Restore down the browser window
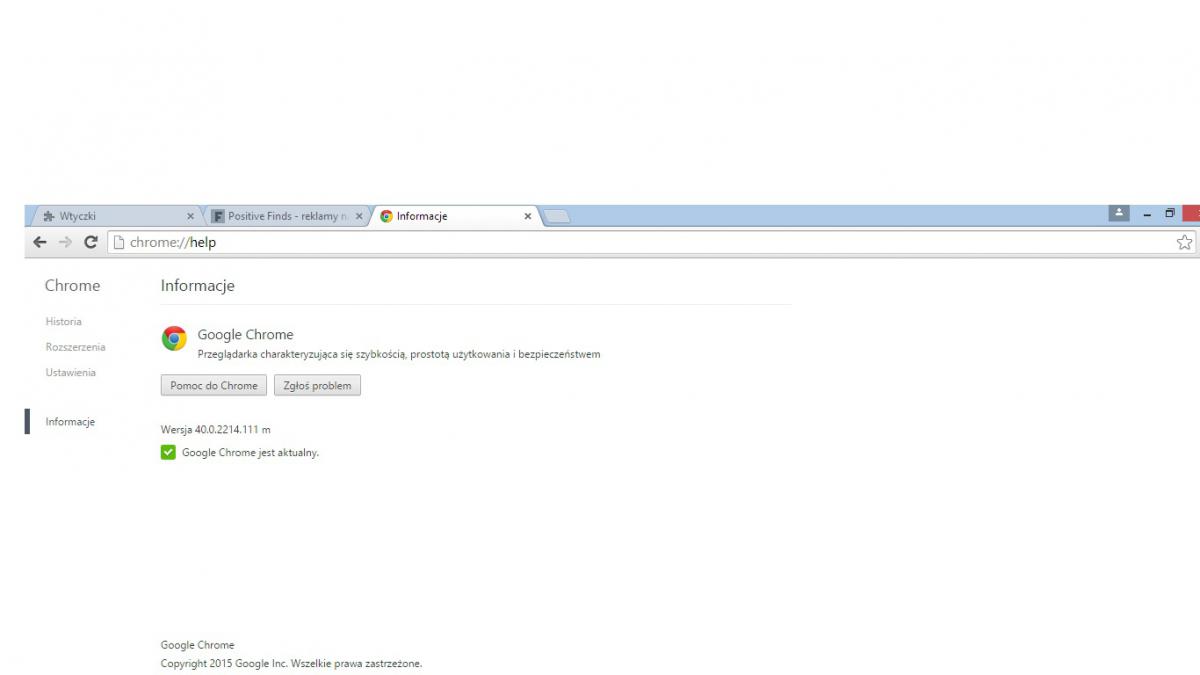 pyautogui.click(x=1170, y=214)
